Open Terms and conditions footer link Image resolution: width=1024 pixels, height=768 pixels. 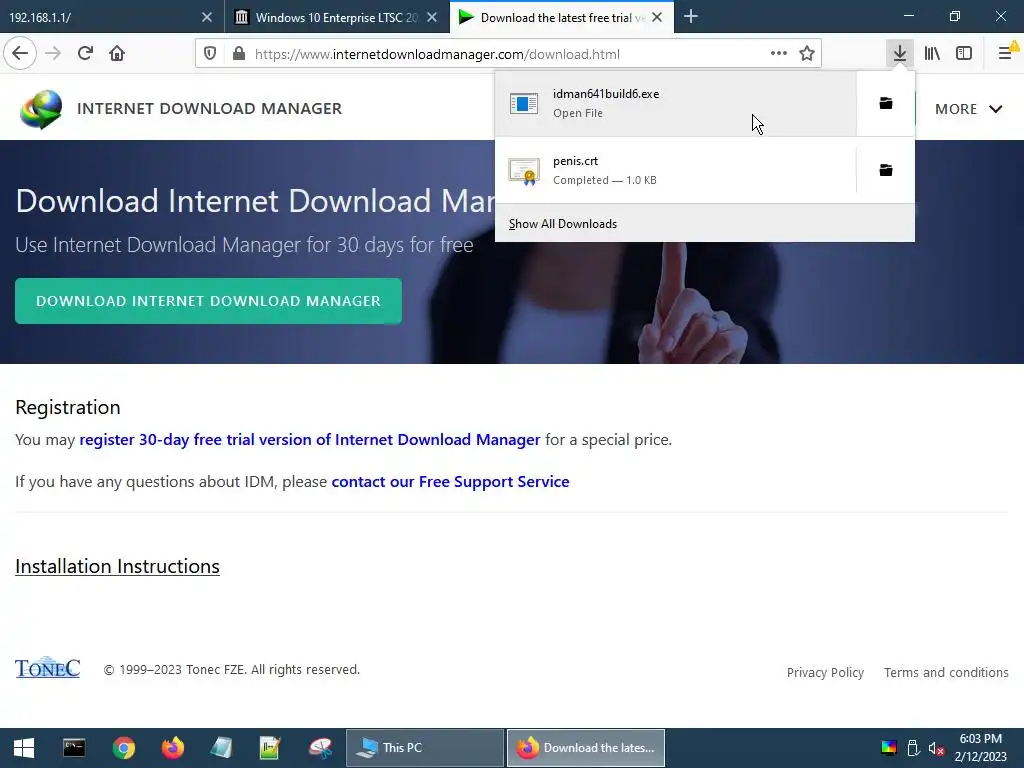[x=946, y=673]
